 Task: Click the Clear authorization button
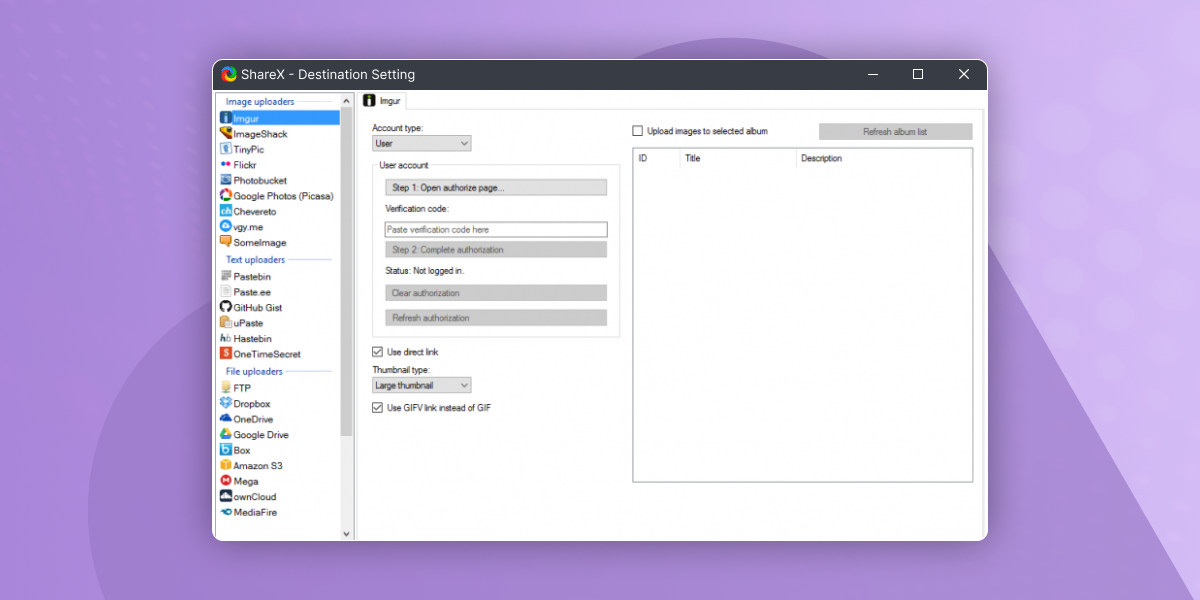496,293
